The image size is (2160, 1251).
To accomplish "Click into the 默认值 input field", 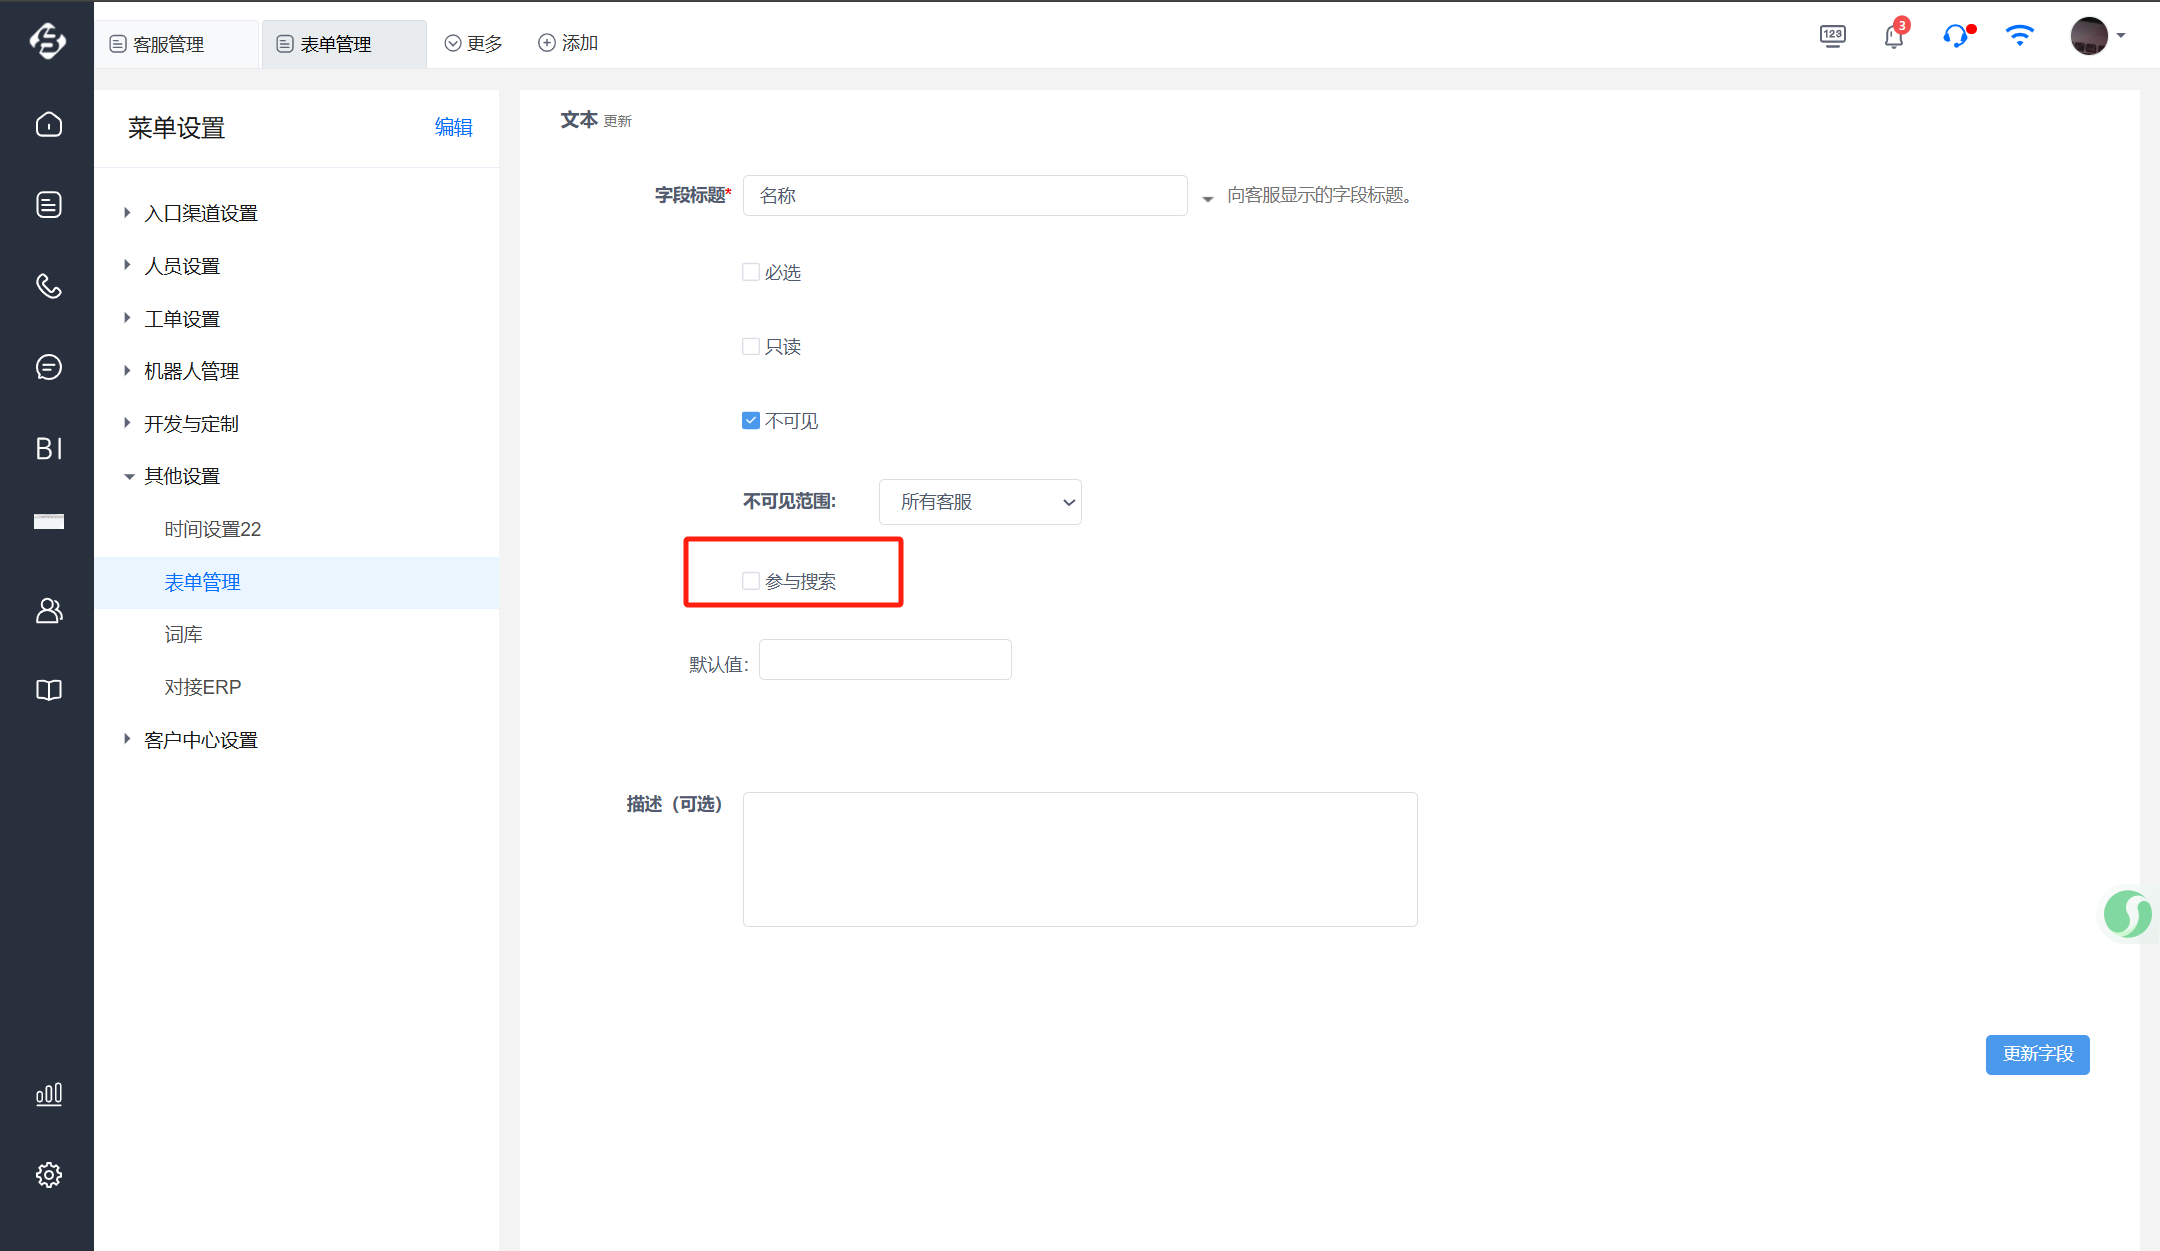I will click(885, 660).
